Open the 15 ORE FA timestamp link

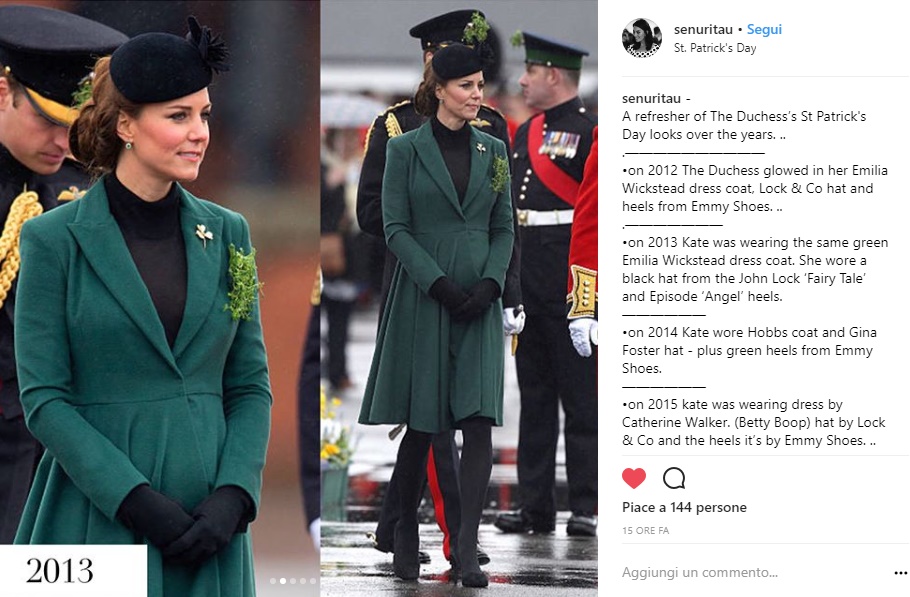tap(645, 530)
